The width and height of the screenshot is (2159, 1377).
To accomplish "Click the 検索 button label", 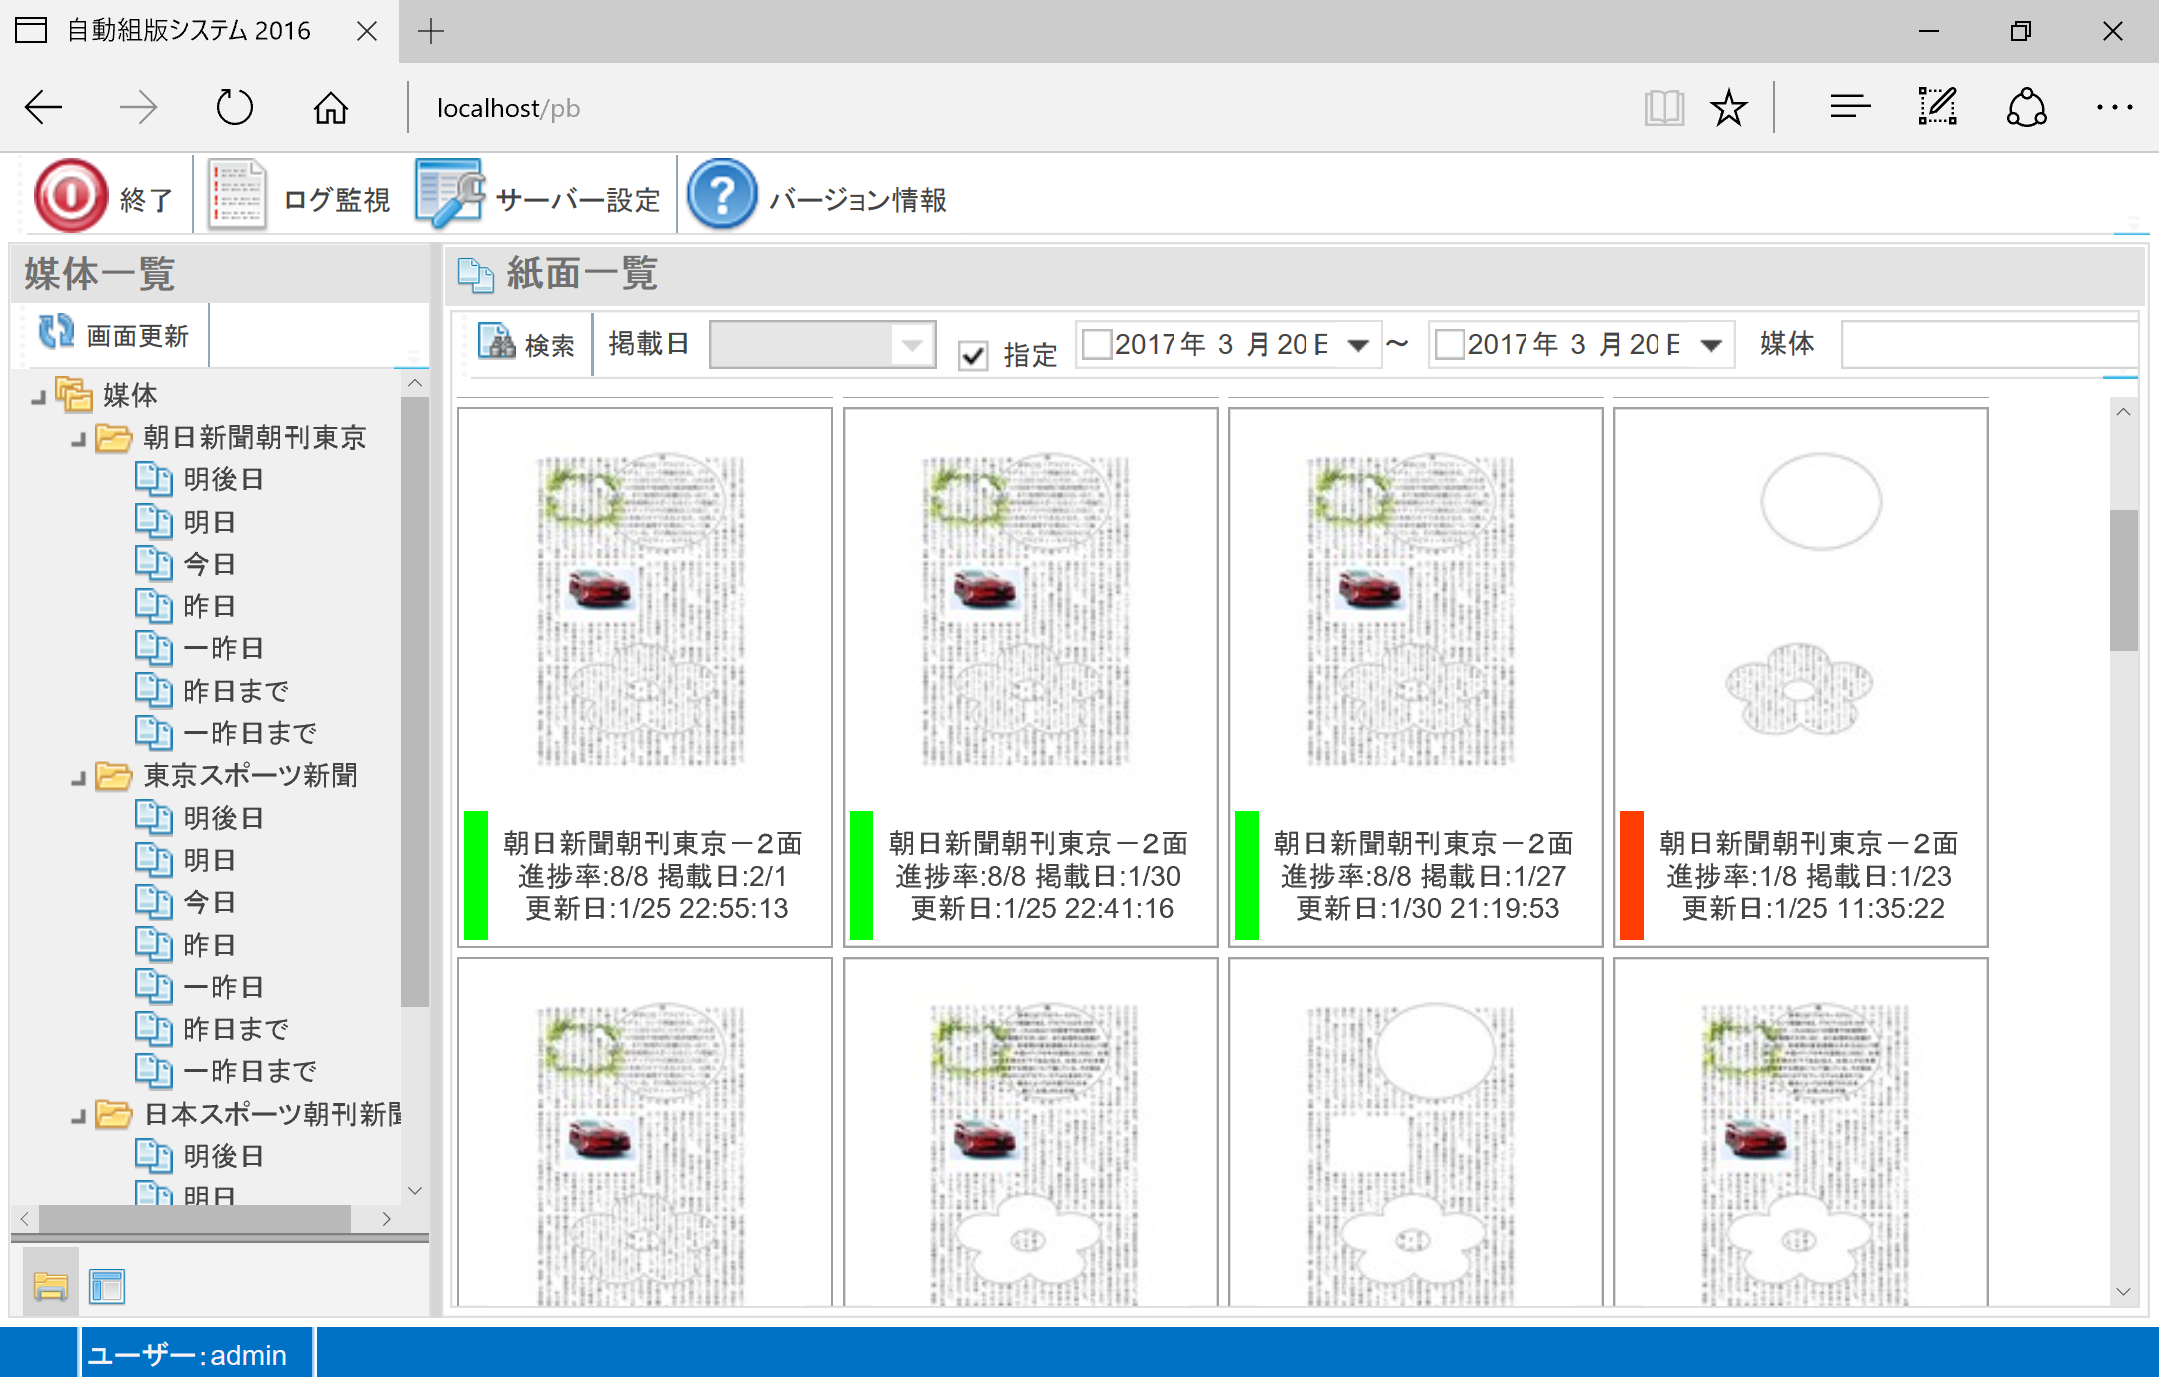I will coord(550,345).
